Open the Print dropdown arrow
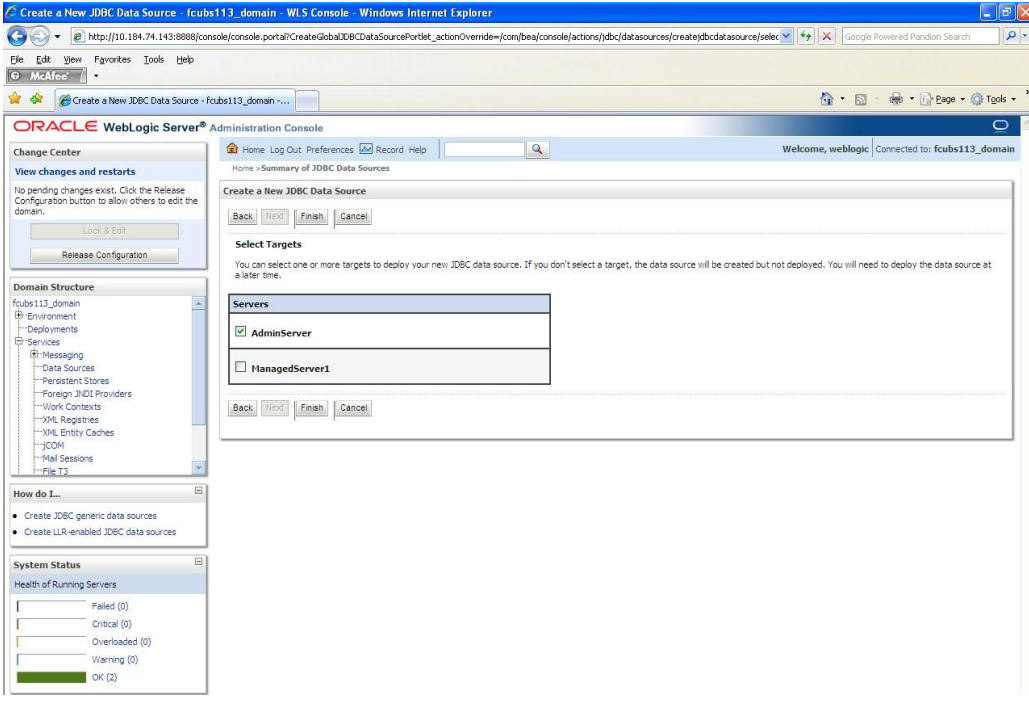The width and height of the screenshot is (1029, 703). pyautogui.click(x=912, y=99)
